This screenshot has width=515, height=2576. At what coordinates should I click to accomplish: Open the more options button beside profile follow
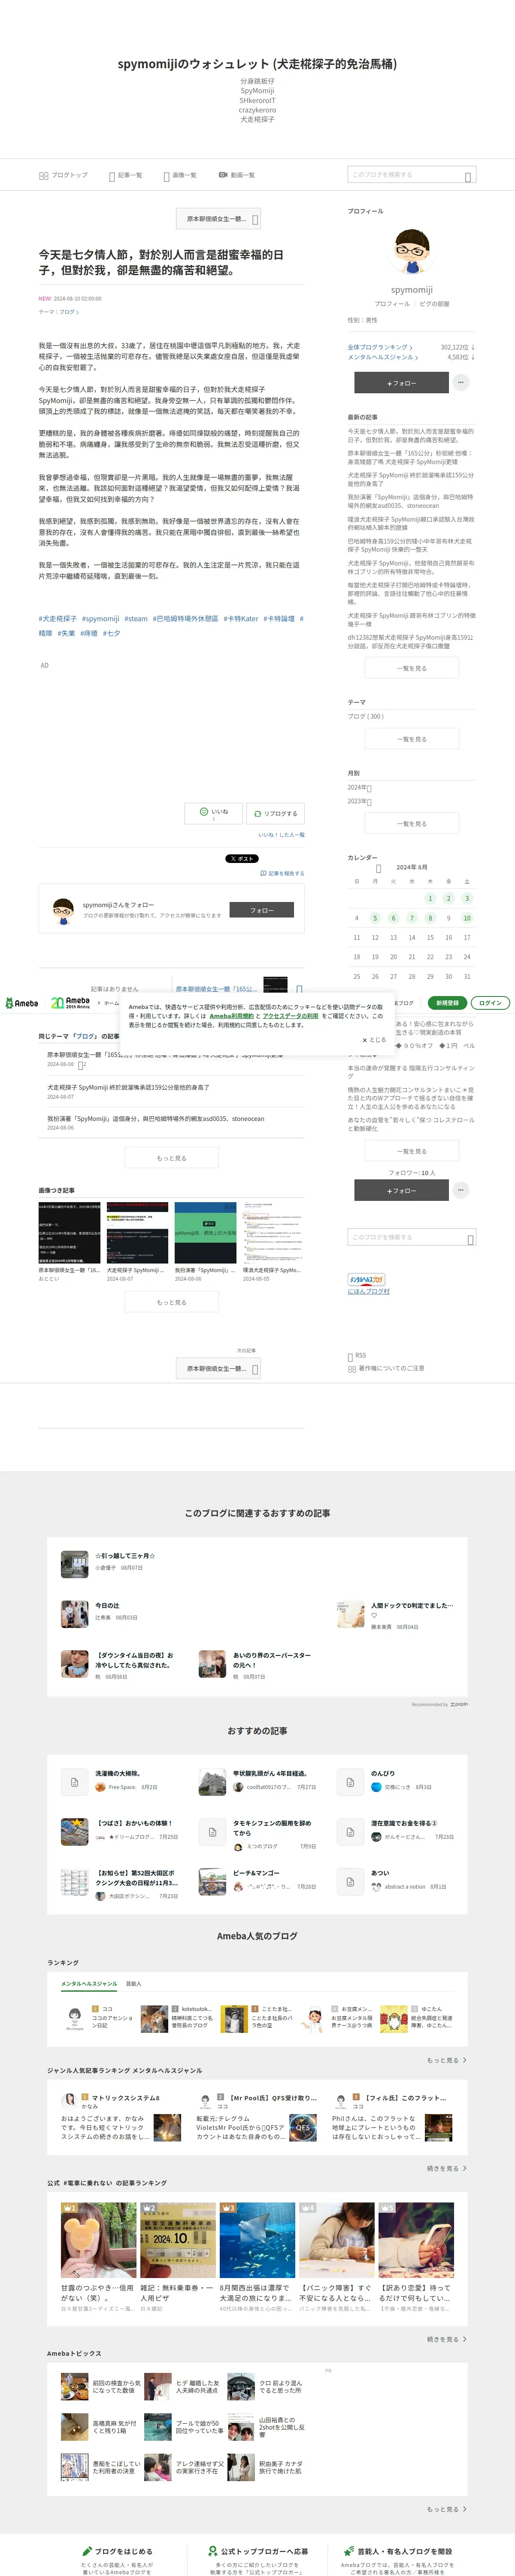pos(461,383)
